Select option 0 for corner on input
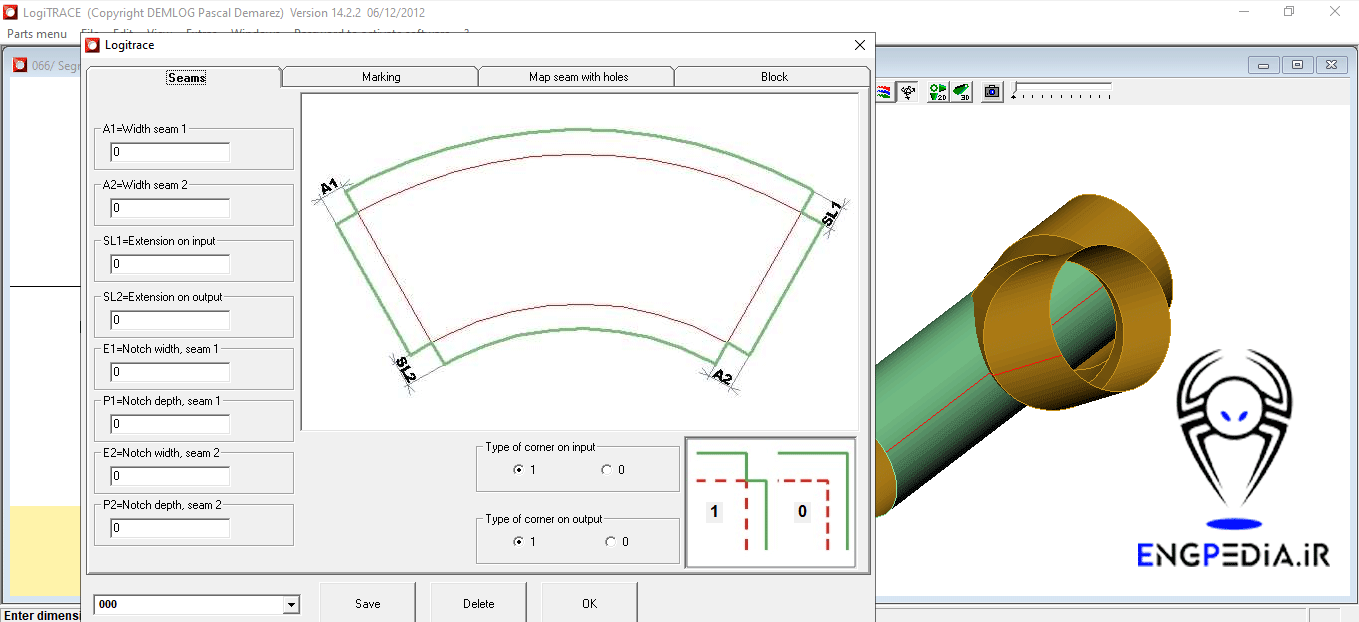Screen dimensions: 1359x622 coord(606,470)
